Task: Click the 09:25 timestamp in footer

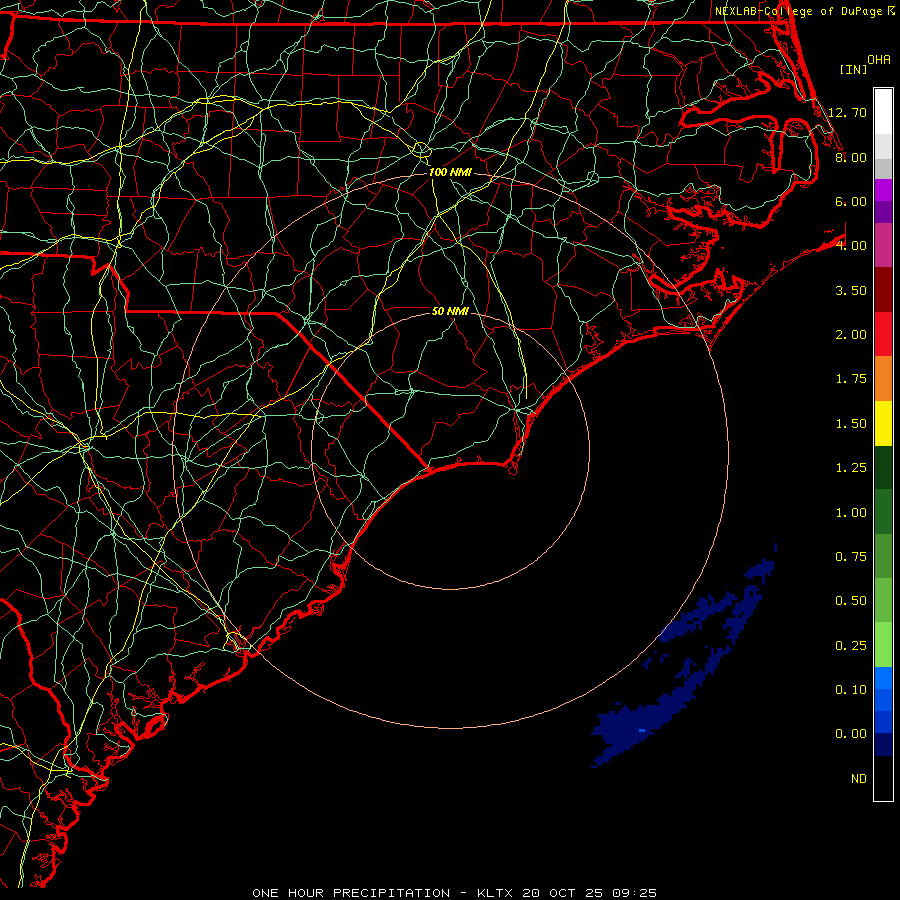Action: 634,893
